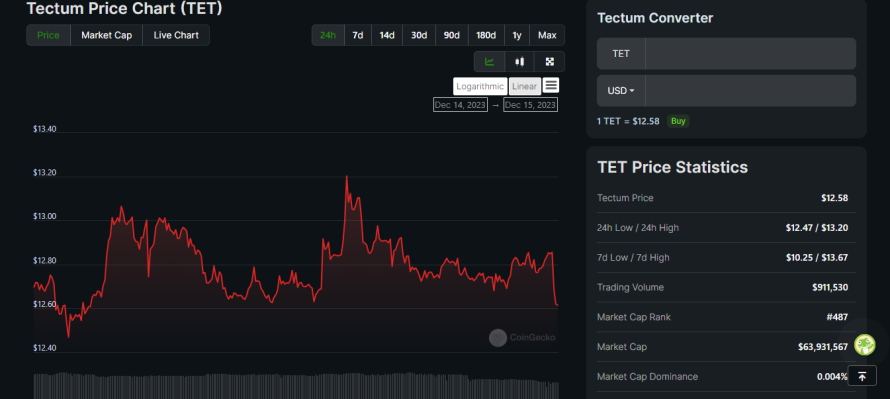Screen dimensions: 890x399
Task: Open chart hamburger menu
Action: 551,86
